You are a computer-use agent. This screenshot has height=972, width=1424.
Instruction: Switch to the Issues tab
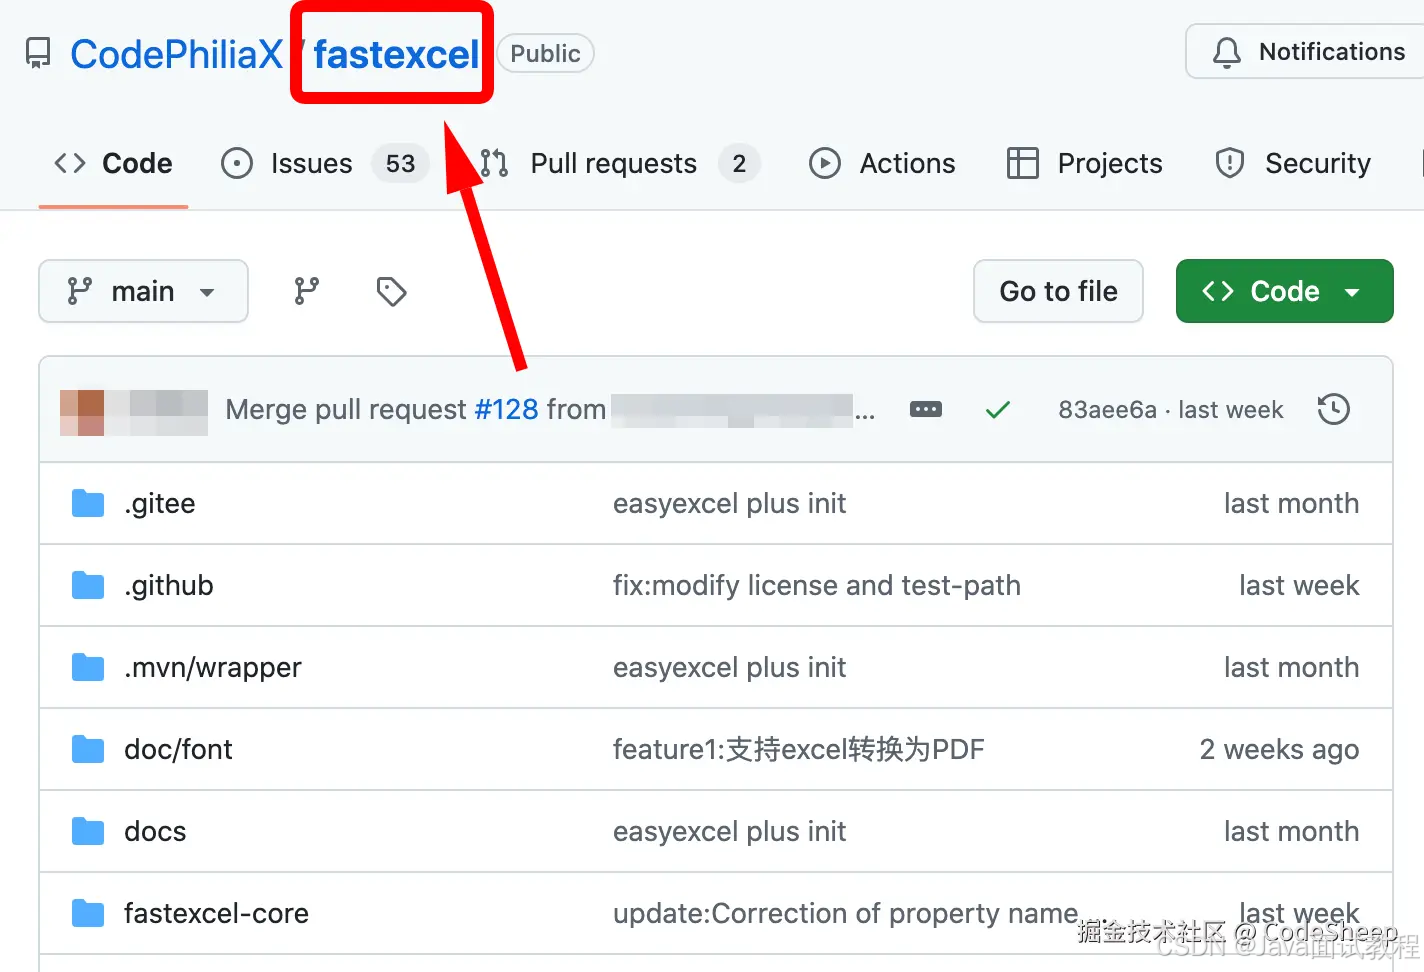pyautogui.click(x=310, y=163)
